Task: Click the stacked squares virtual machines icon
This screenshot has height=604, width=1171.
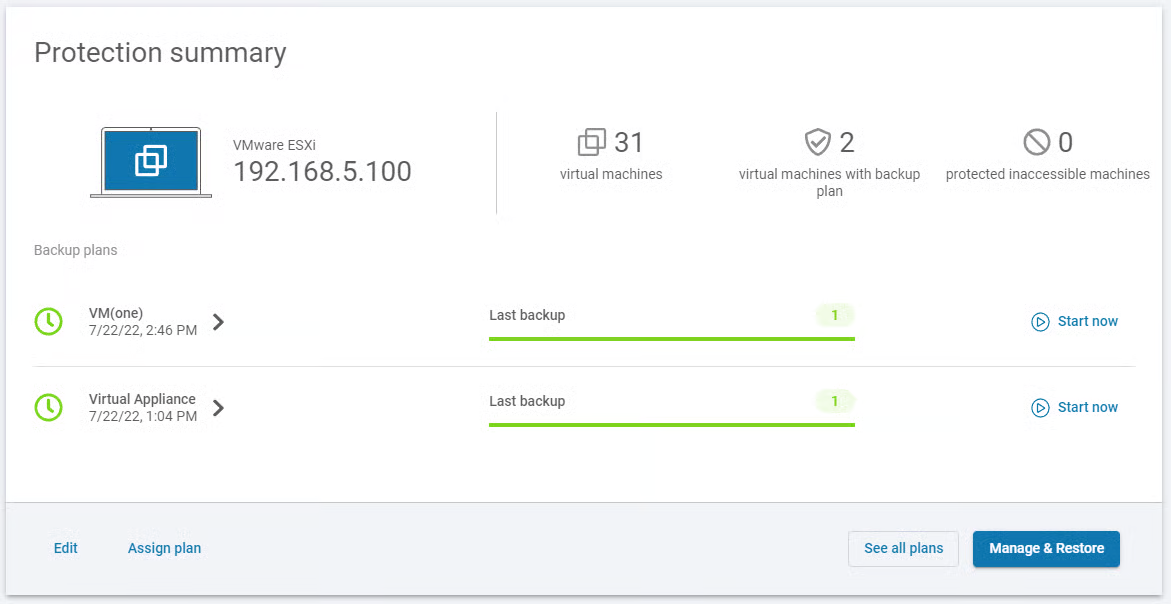Action: (592, 143)
